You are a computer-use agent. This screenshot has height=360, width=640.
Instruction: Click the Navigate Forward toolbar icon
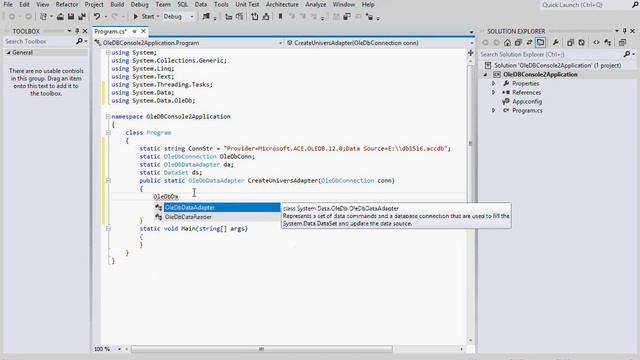(x=28, y=17)
